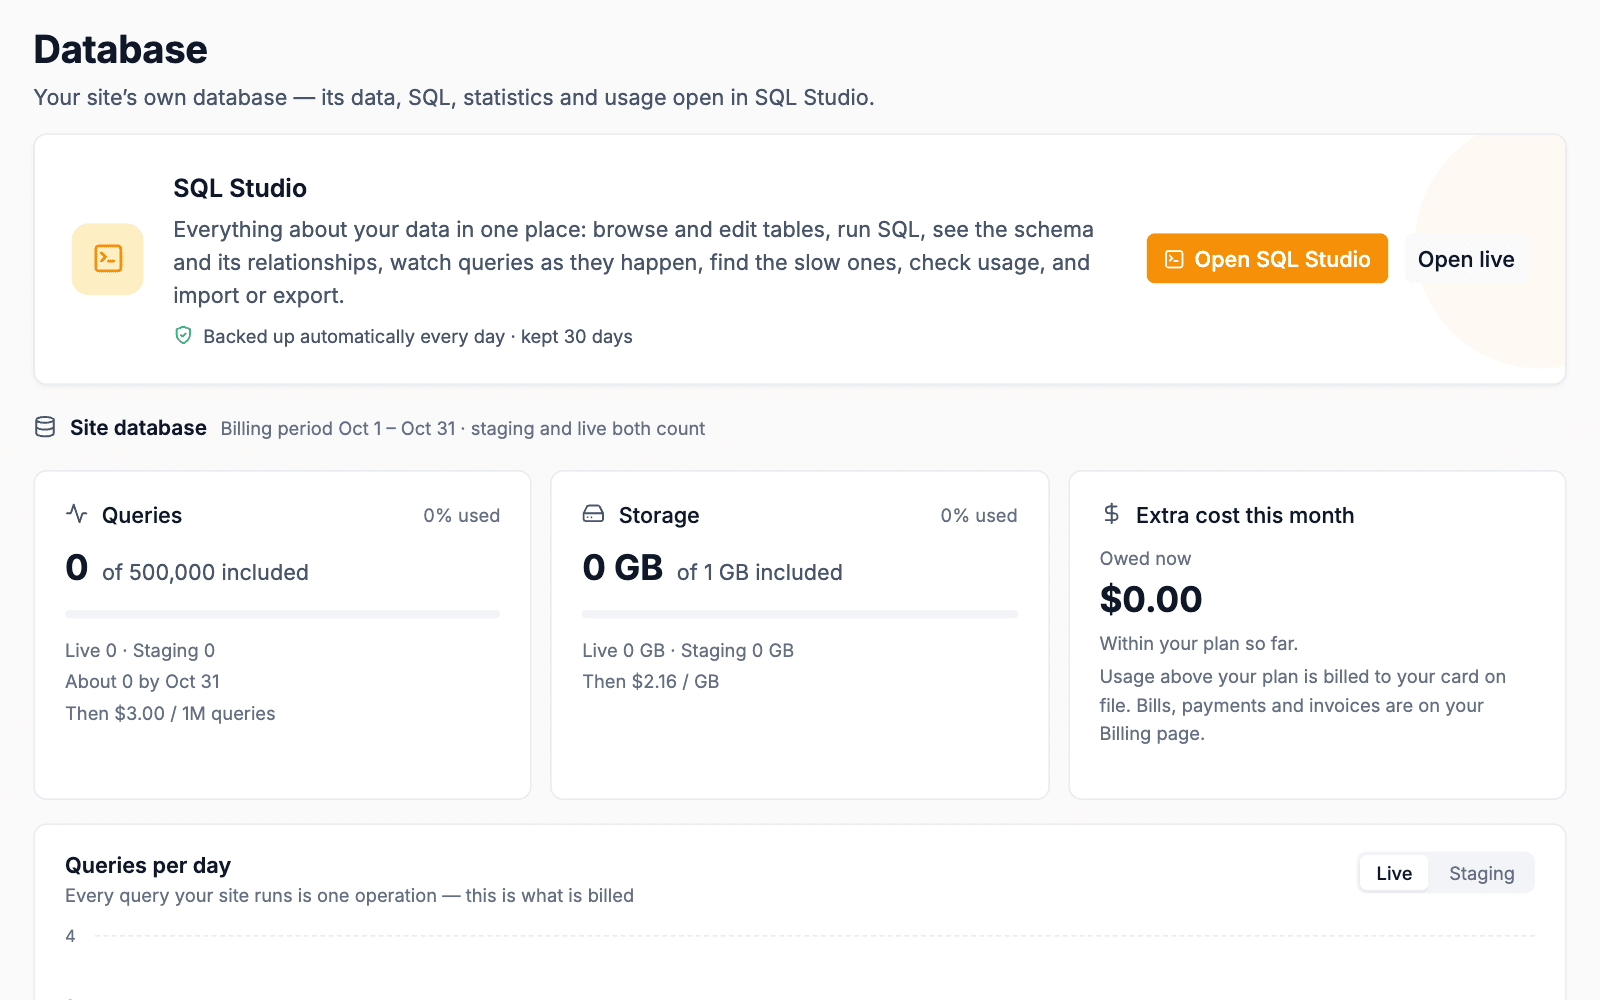Click the '0% used' label in Storage card
Viewport: 1600px width, 1000px height.
[x=978, y=515]
